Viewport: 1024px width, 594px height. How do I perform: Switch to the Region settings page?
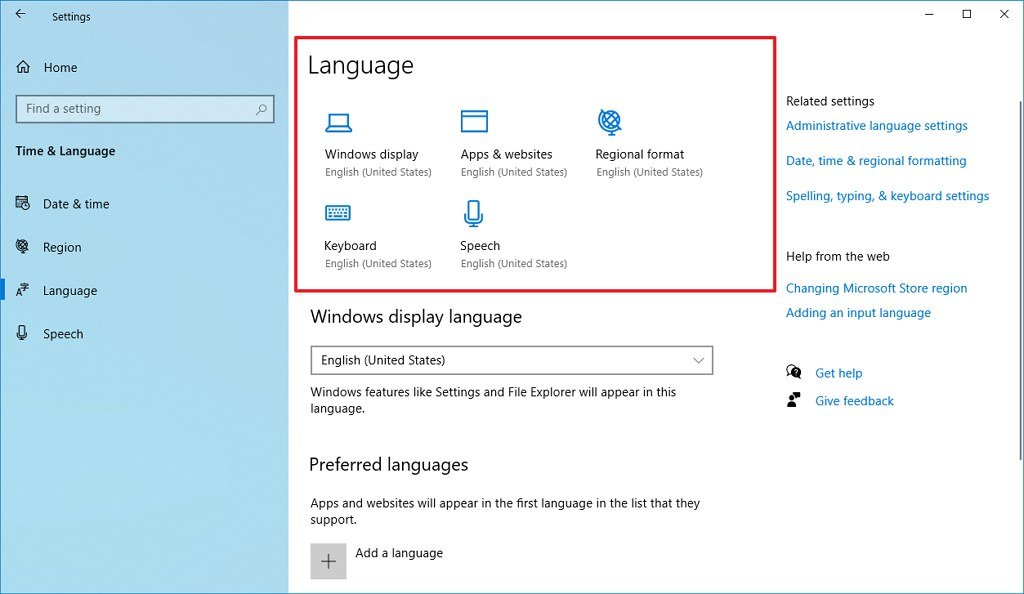pyautogui.click(x=62, y=247)
